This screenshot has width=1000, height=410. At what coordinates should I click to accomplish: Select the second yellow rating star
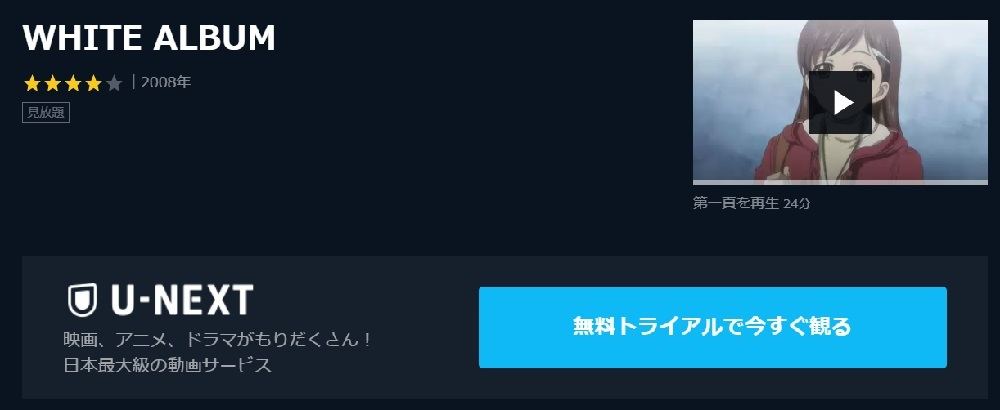52,83
